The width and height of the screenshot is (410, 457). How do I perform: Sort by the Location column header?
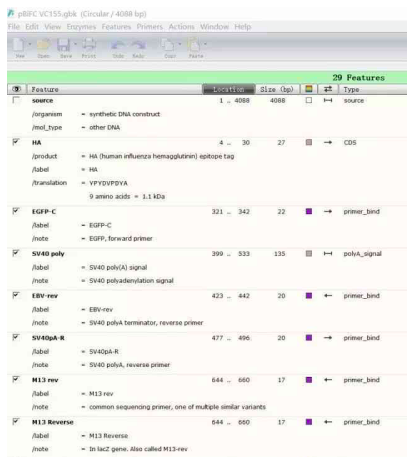point(229,89)
